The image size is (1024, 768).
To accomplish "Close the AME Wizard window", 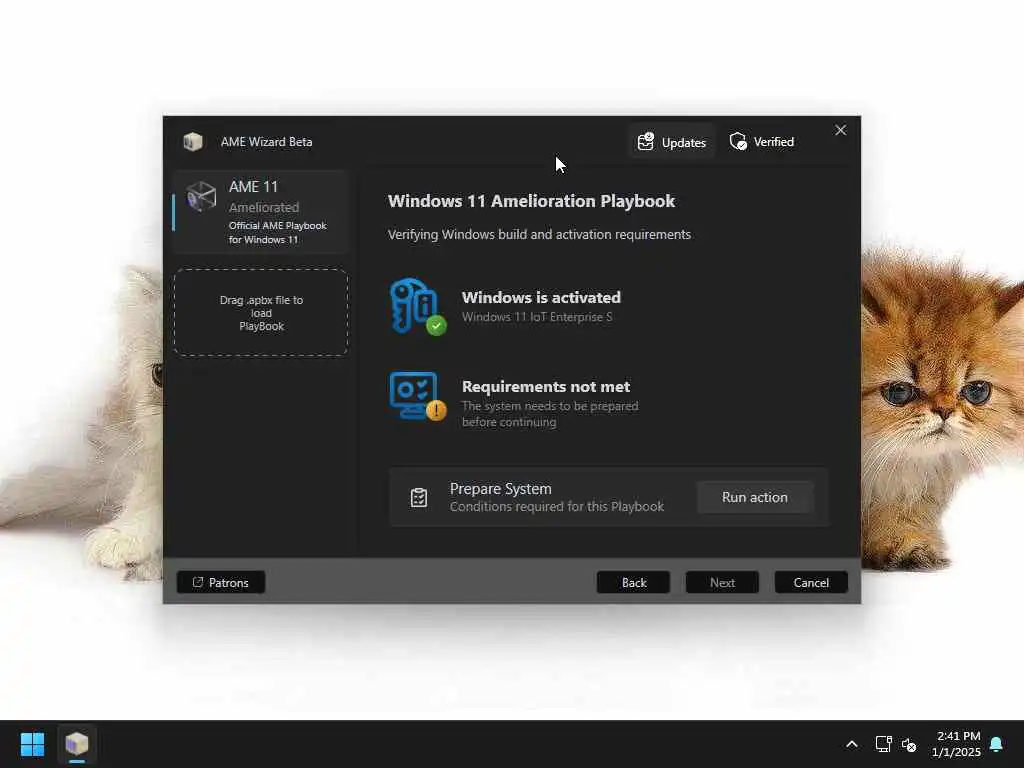I will [x=840, y=131].
